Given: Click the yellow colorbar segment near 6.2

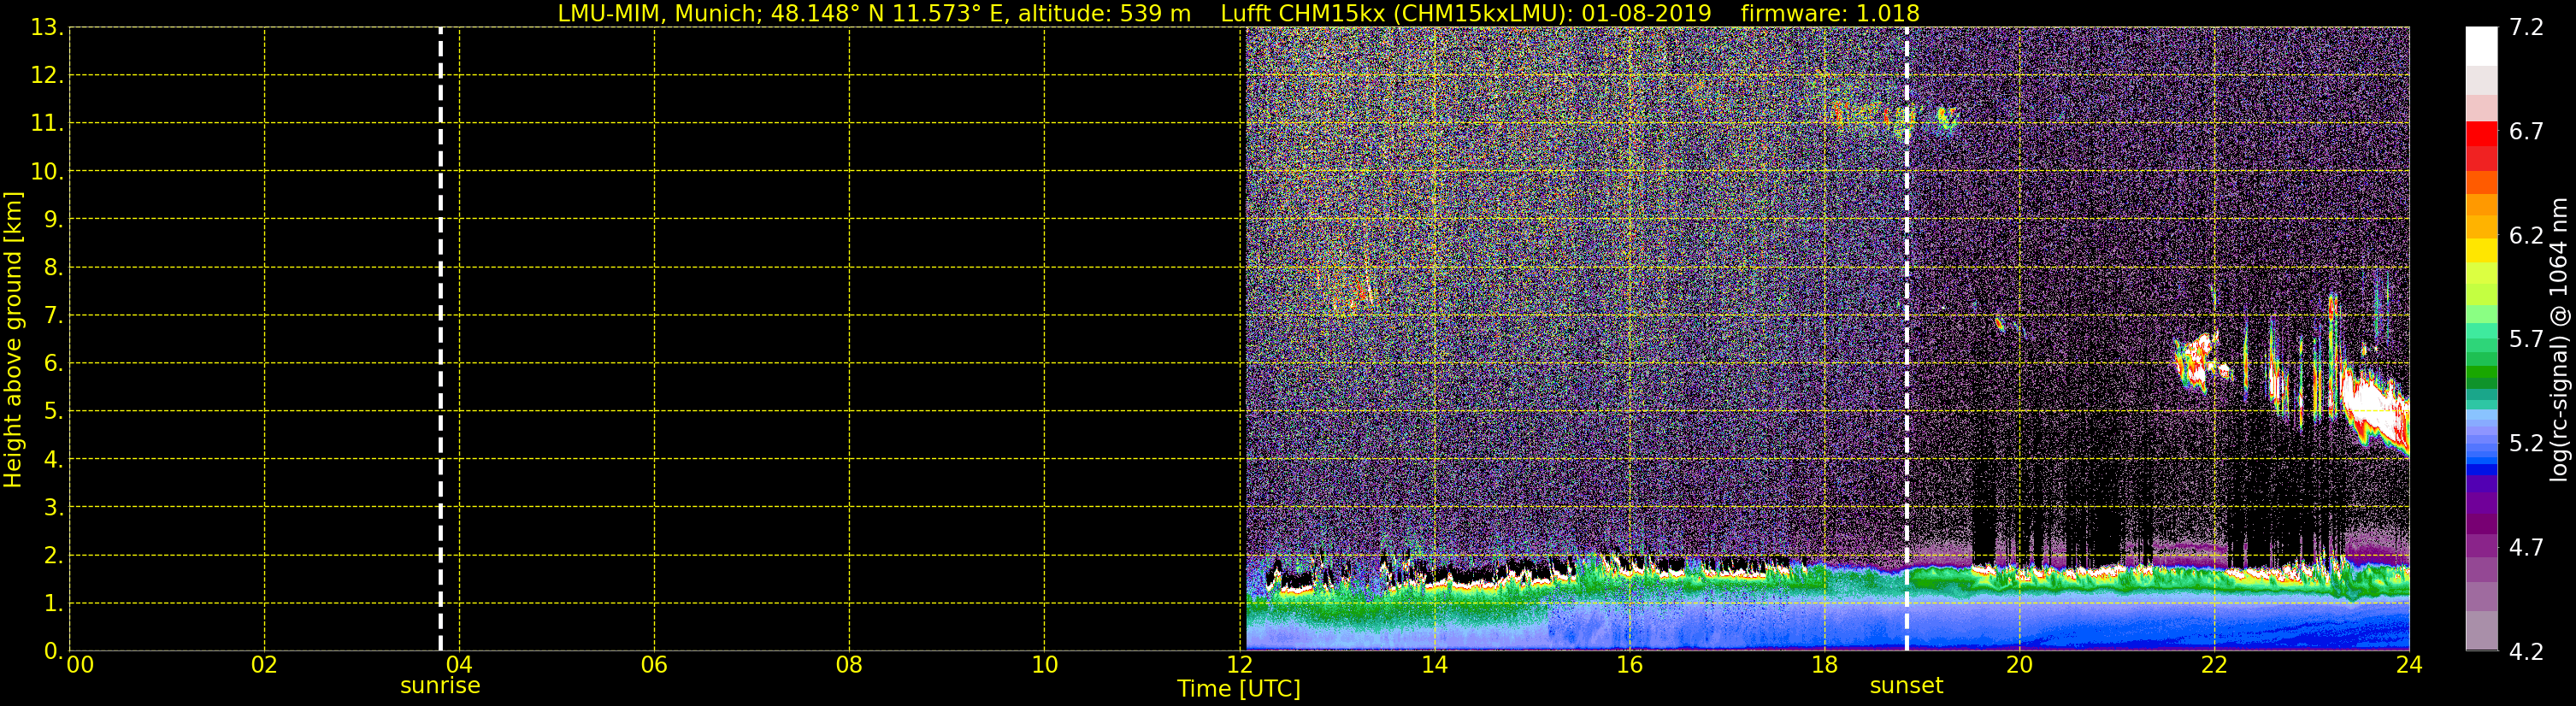Looking at the screenshot, I should pyautogui.click(x=2481, y=250).
